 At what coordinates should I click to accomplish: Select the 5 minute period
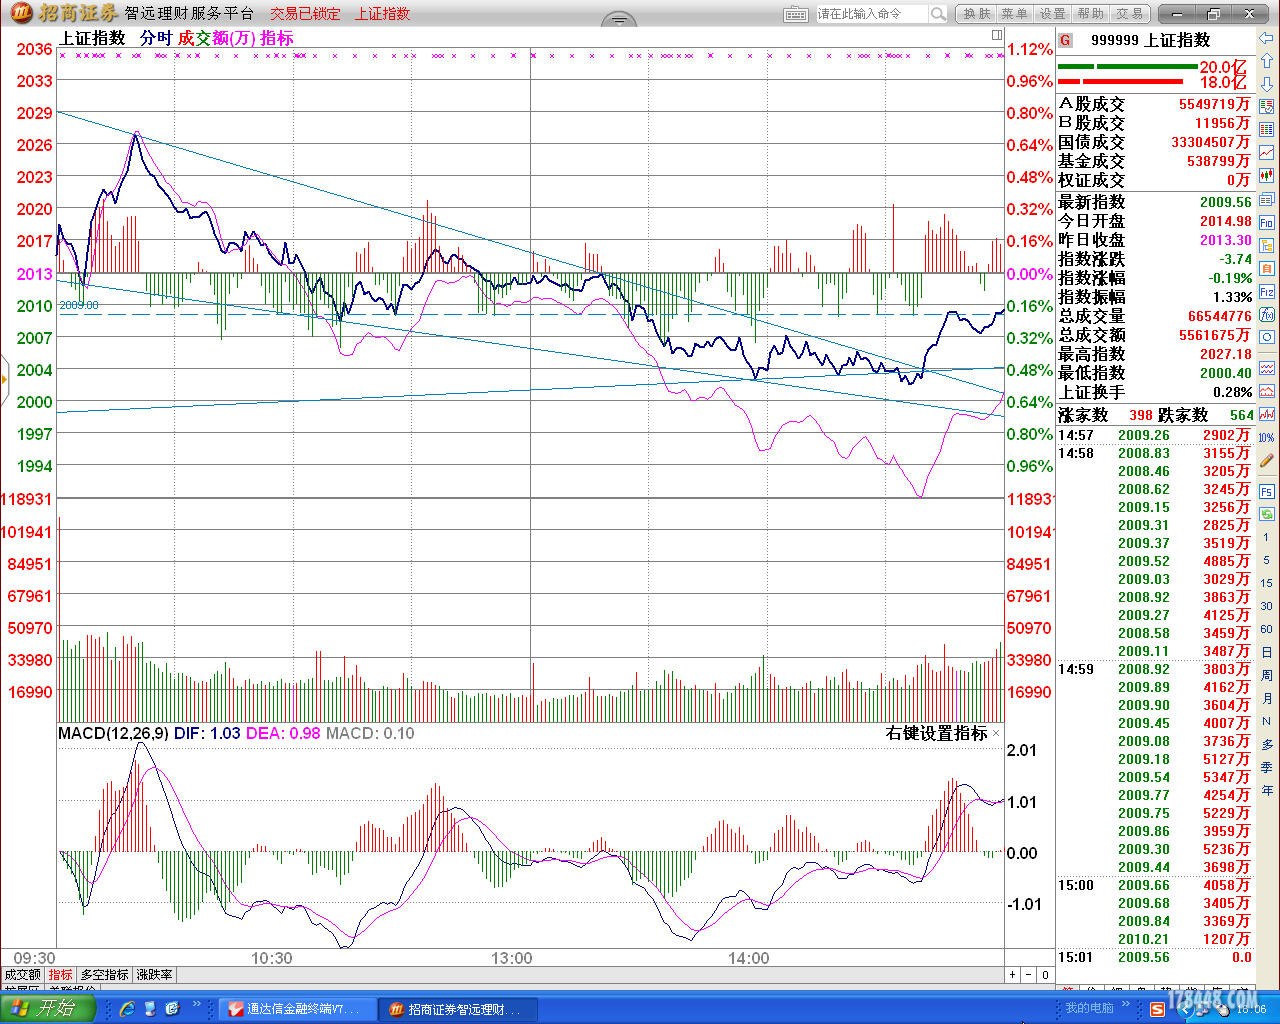(1267, 560)
